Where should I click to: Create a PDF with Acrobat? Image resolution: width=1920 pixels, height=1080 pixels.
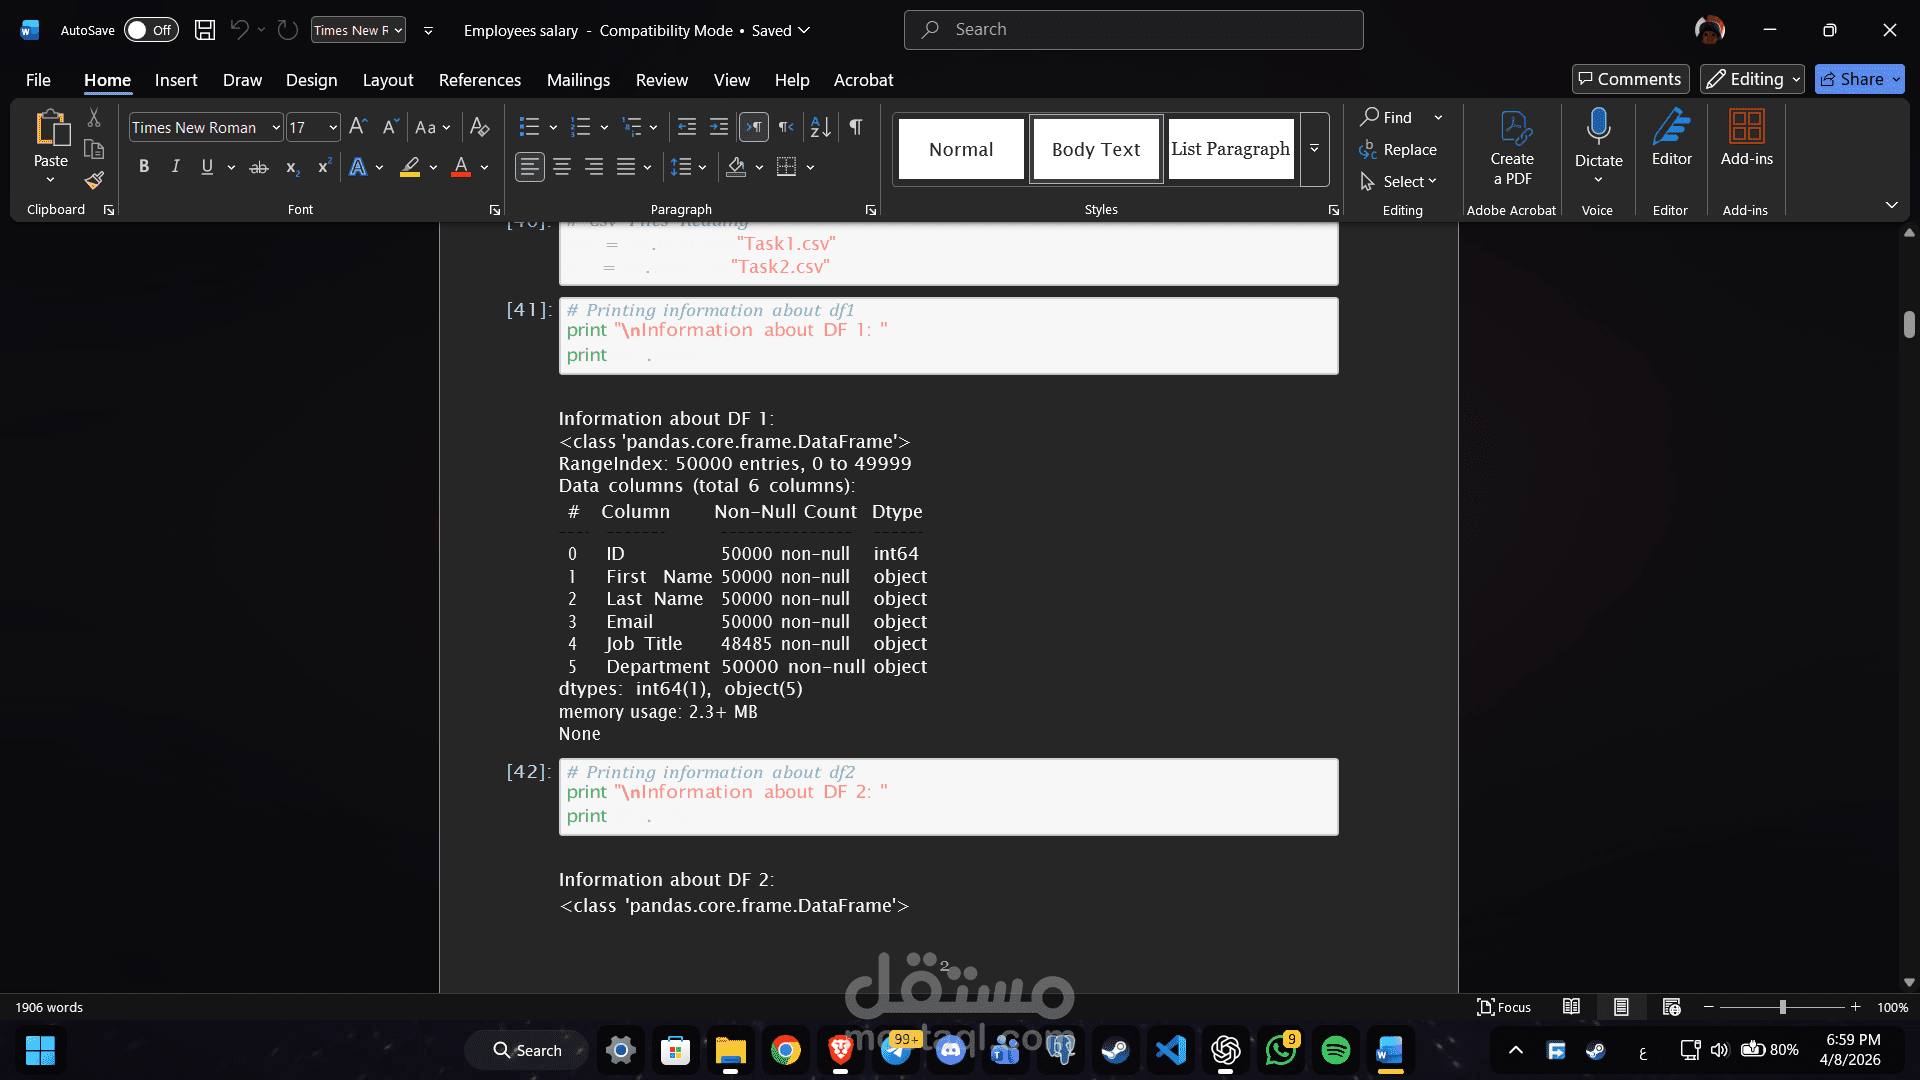tap(1511, 148)
